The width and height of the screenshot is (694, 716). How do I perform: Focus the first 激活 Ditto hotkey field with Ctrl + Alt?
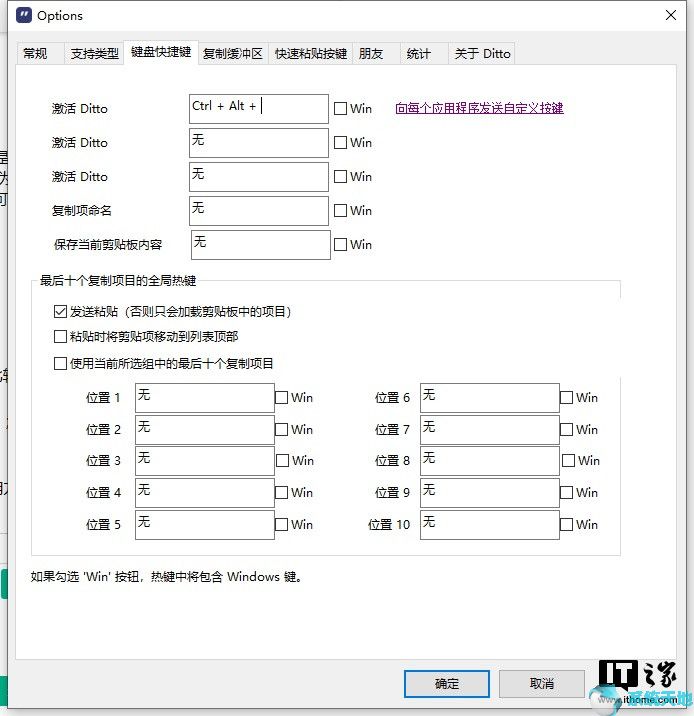pos(259,109)
